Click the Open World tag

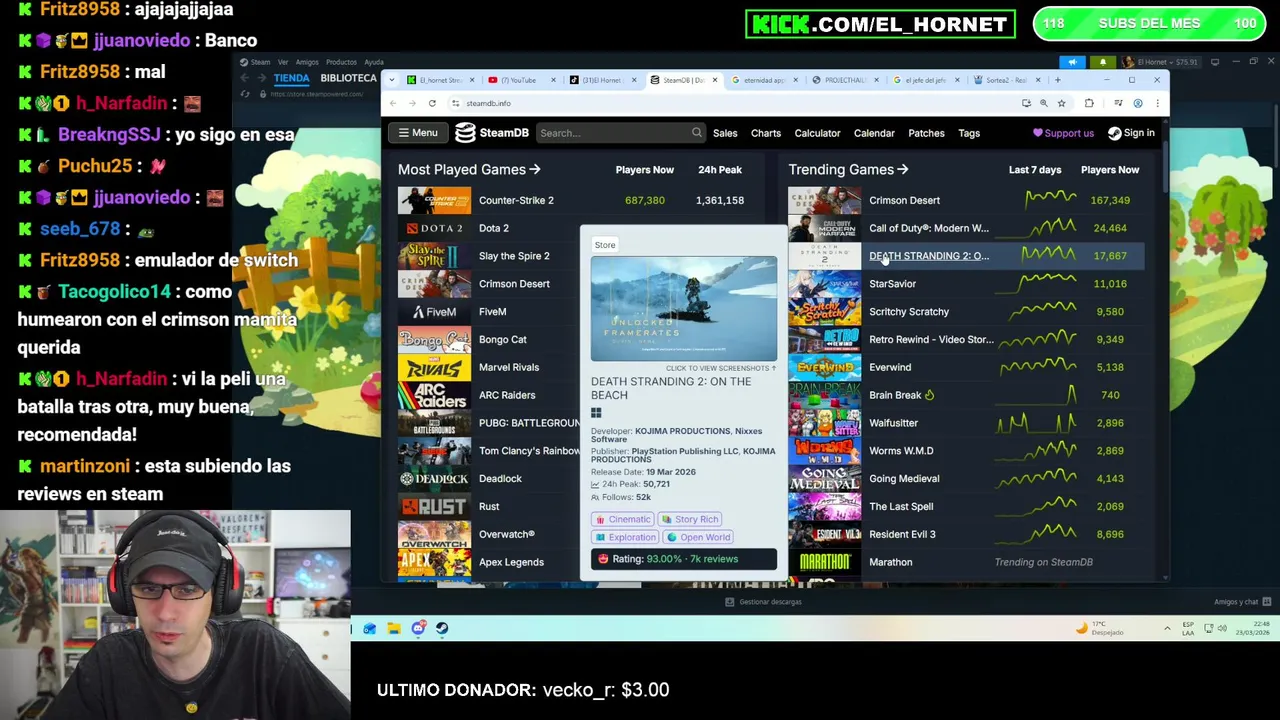pos(698,537)
